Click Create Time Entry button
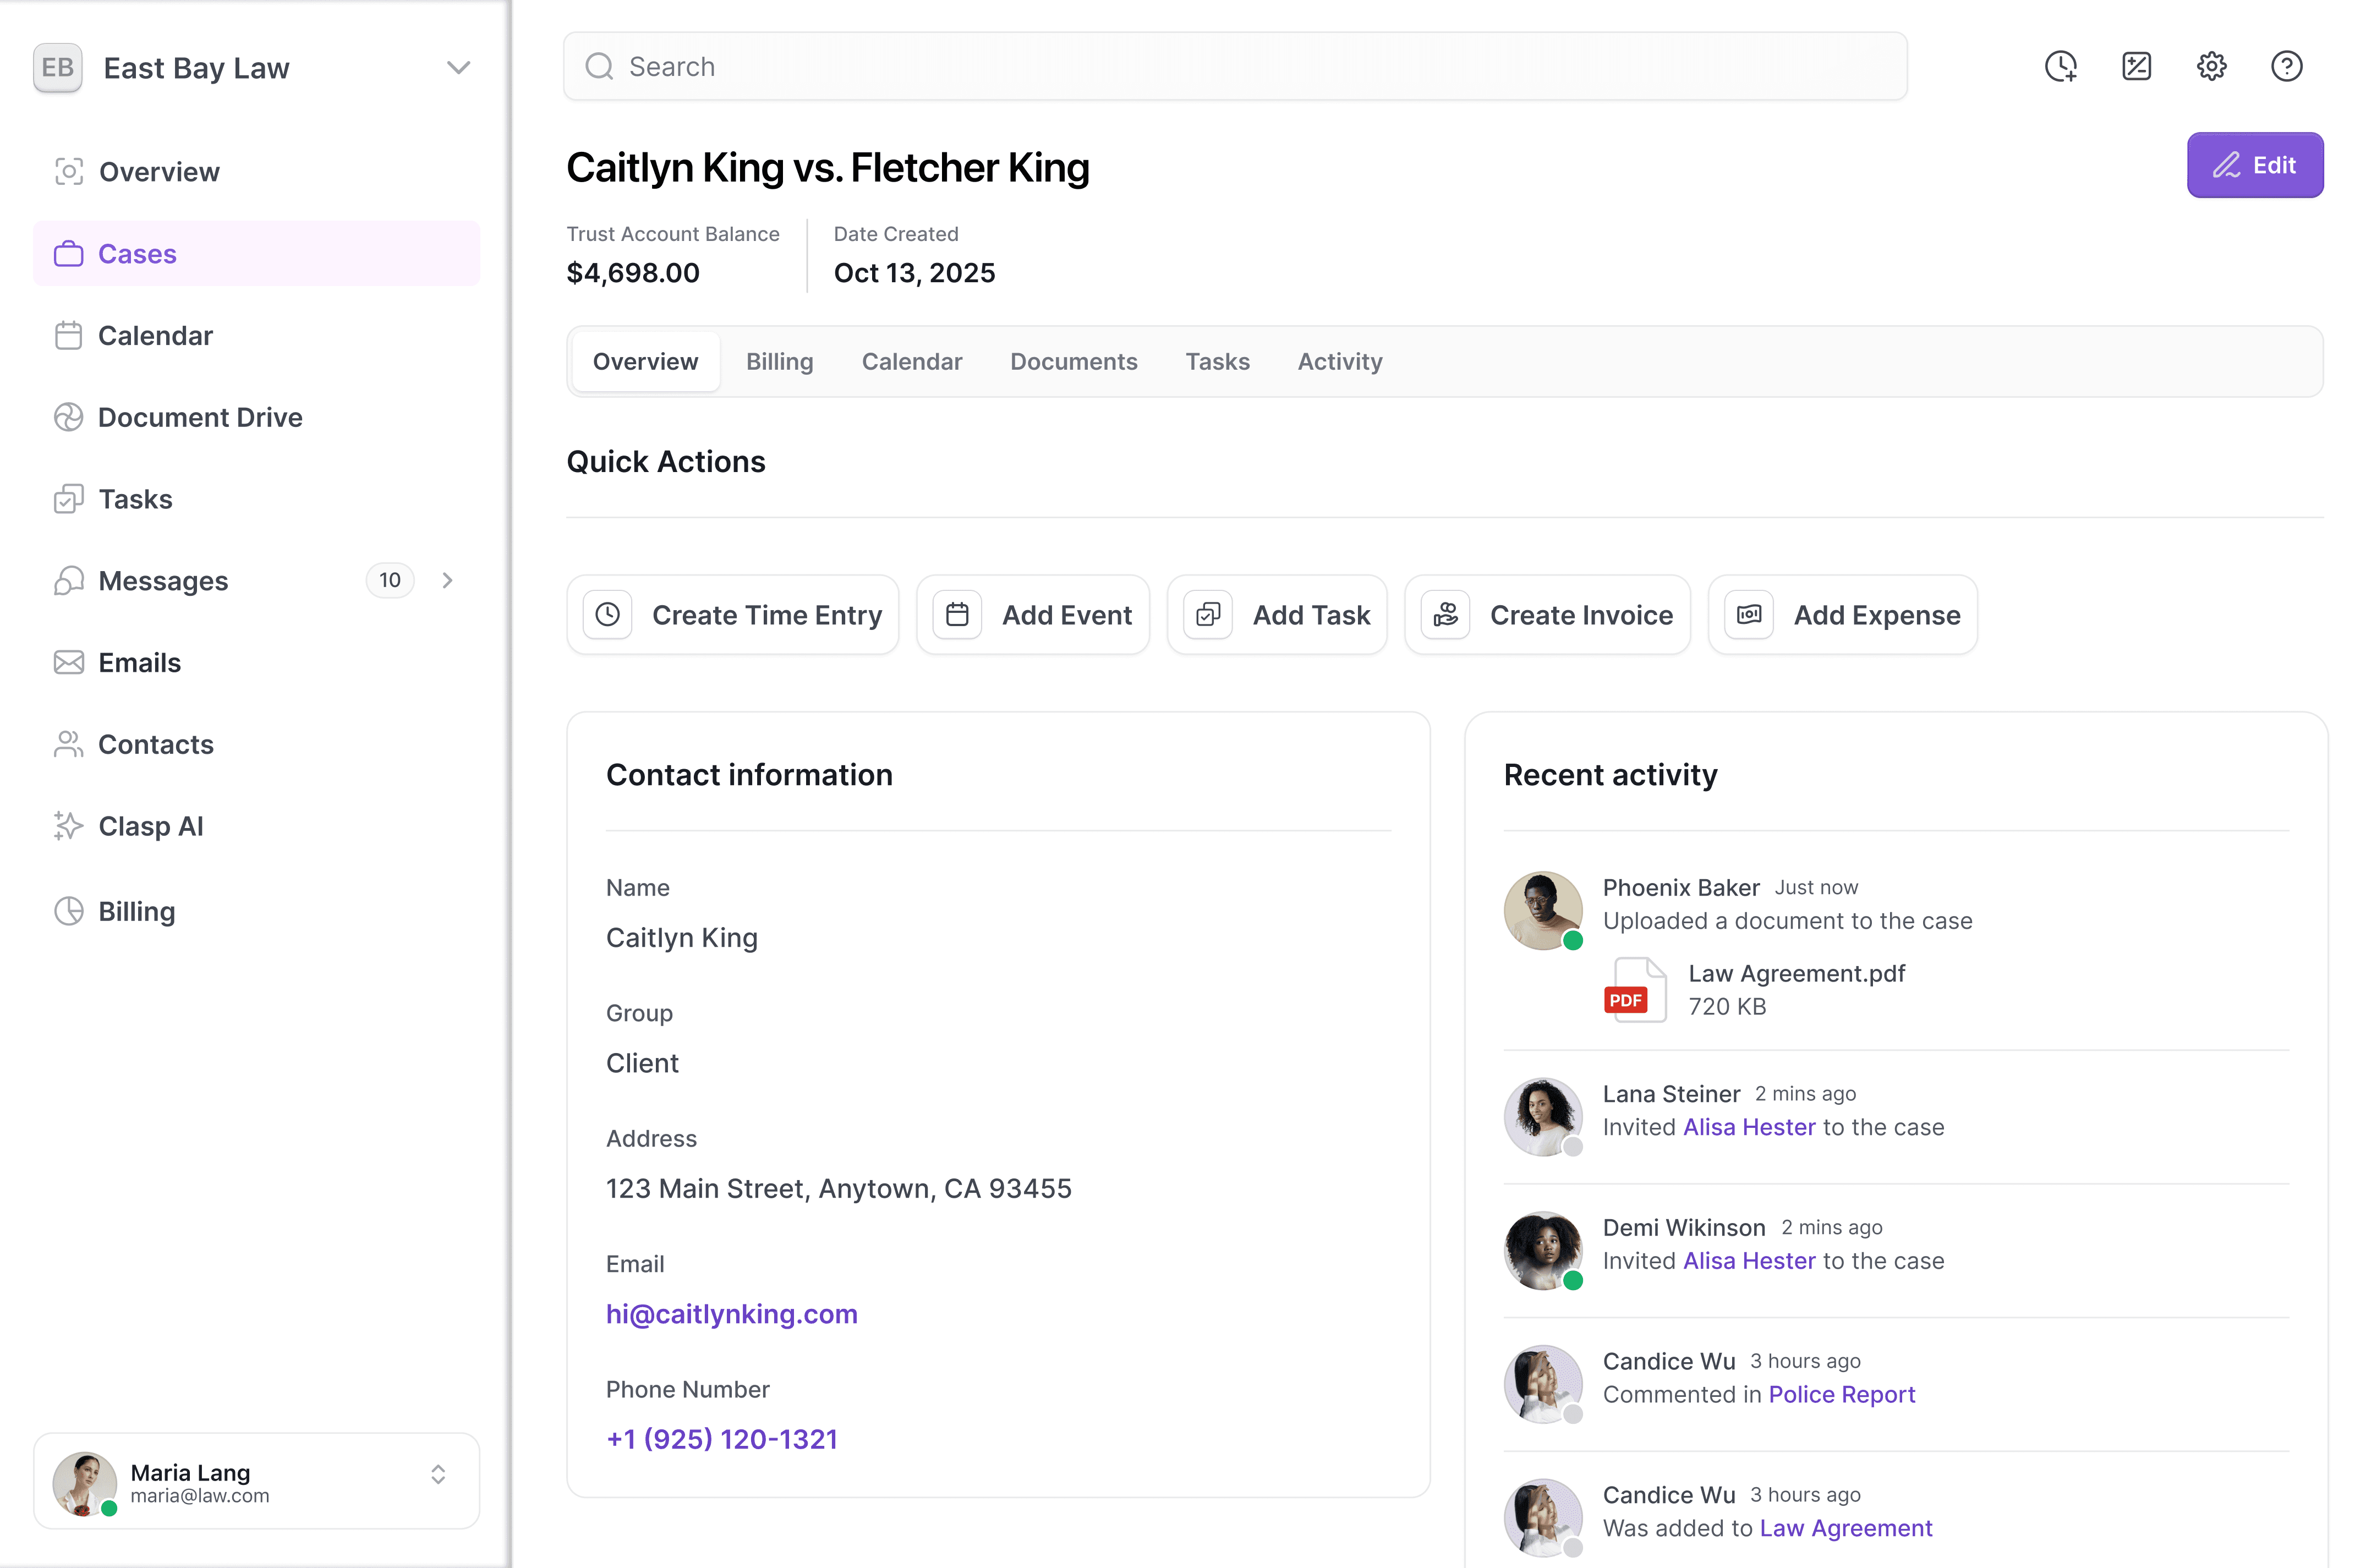 732,615
